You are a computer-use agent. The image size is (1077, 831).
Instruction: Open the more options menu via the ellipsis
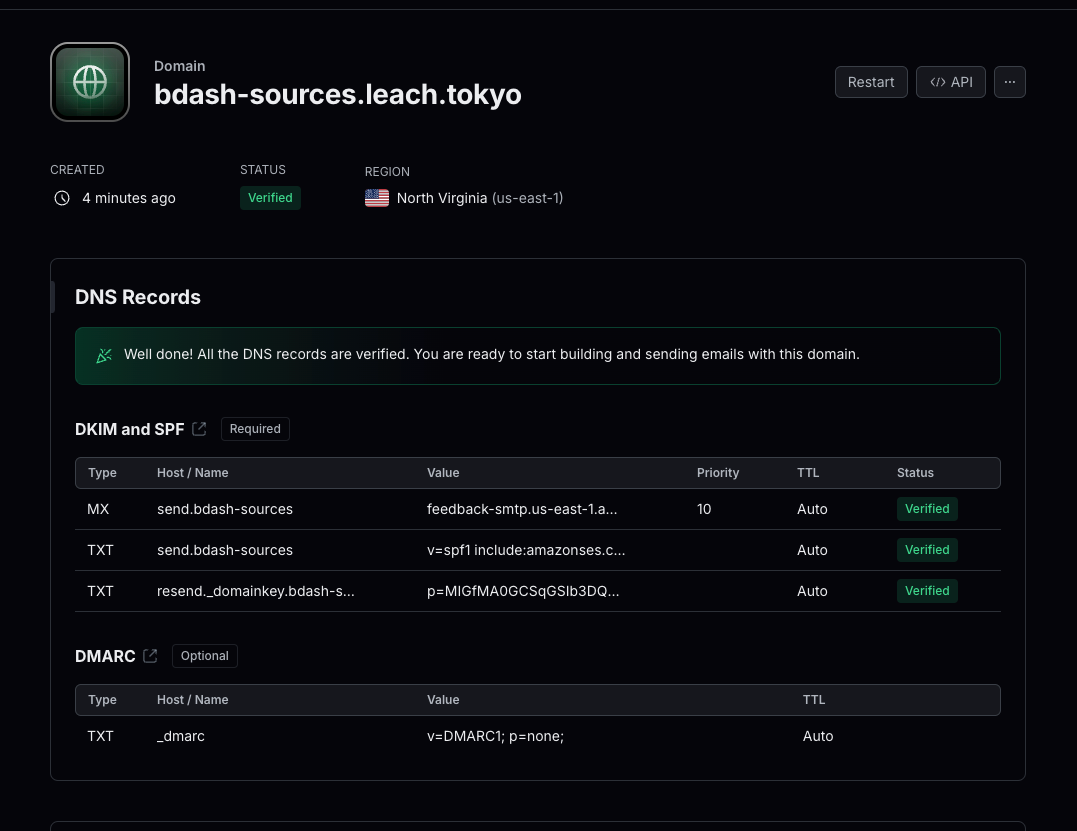pos(1009,82)
